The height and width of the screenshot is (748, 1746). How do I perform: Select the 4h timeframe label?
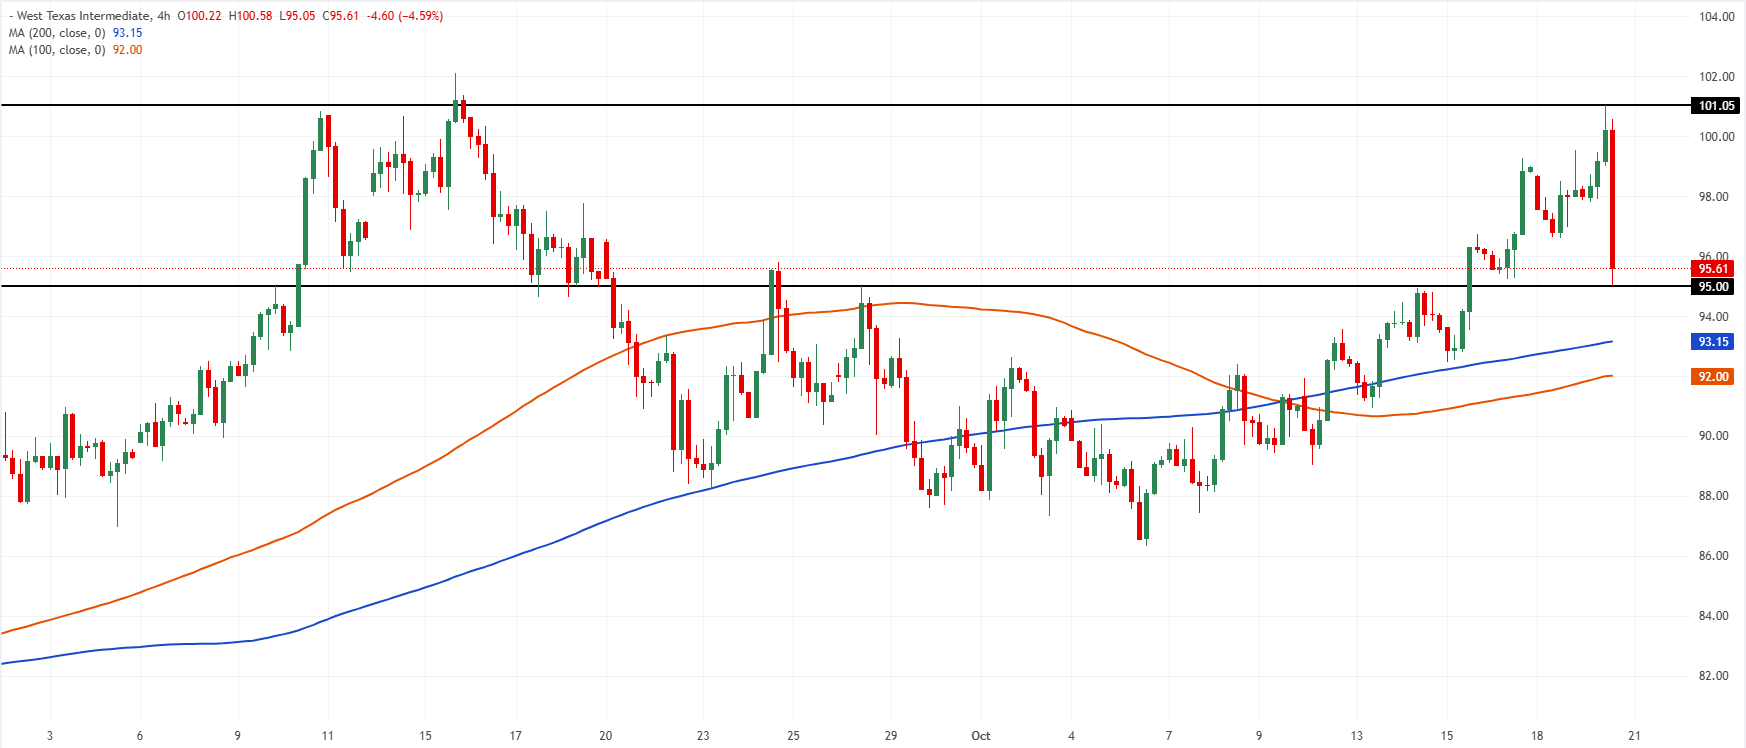(164, 16)
